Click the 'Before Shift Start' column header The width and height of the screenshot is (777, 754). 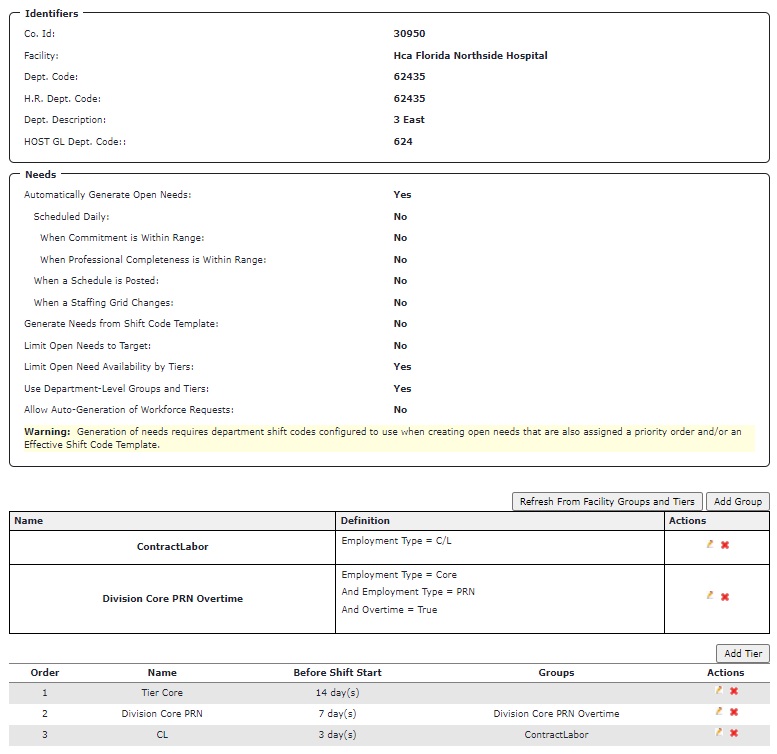click(x=337, y=672)
